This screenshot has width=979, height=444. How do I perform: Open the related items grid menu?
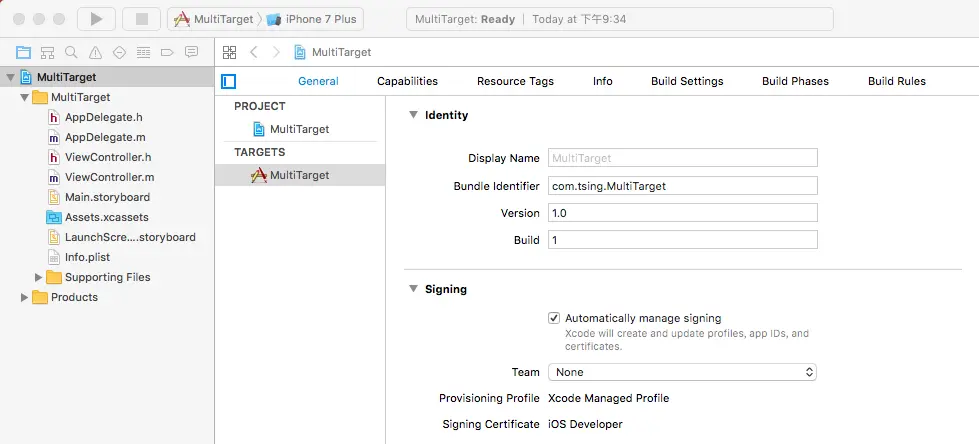(229, 52)
